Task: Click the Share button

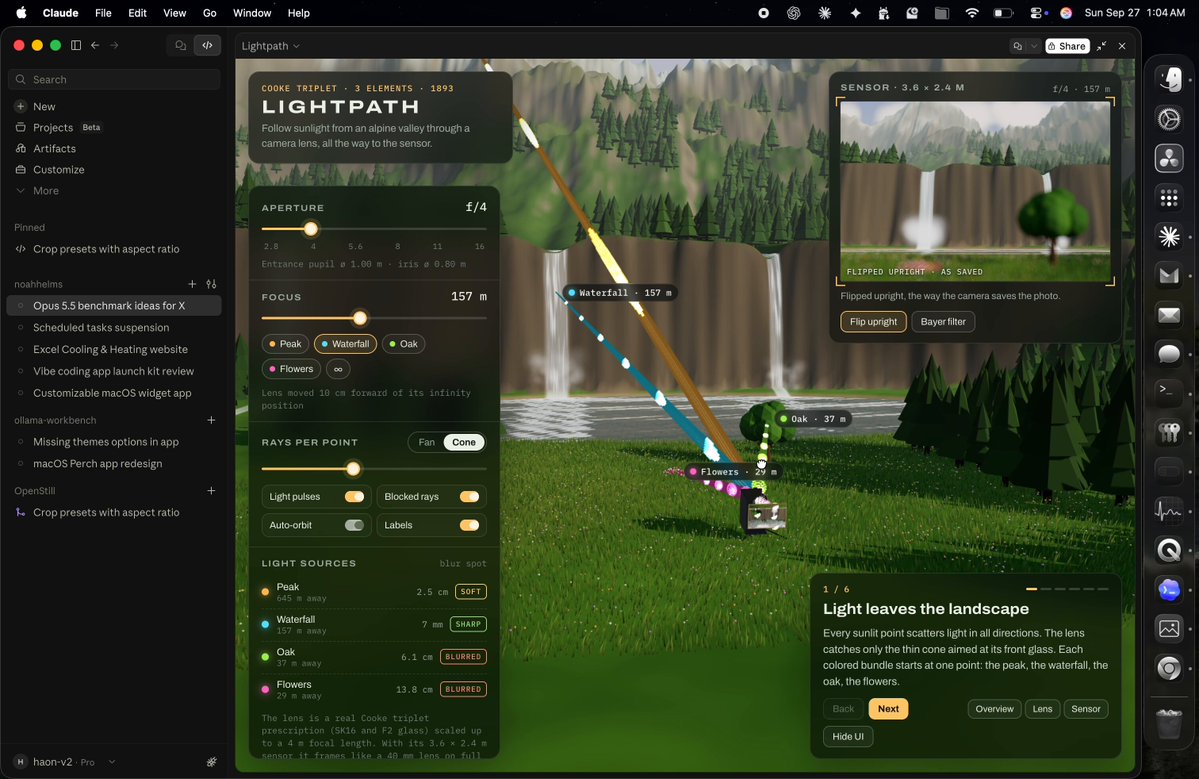Action: coord(1067,46)
